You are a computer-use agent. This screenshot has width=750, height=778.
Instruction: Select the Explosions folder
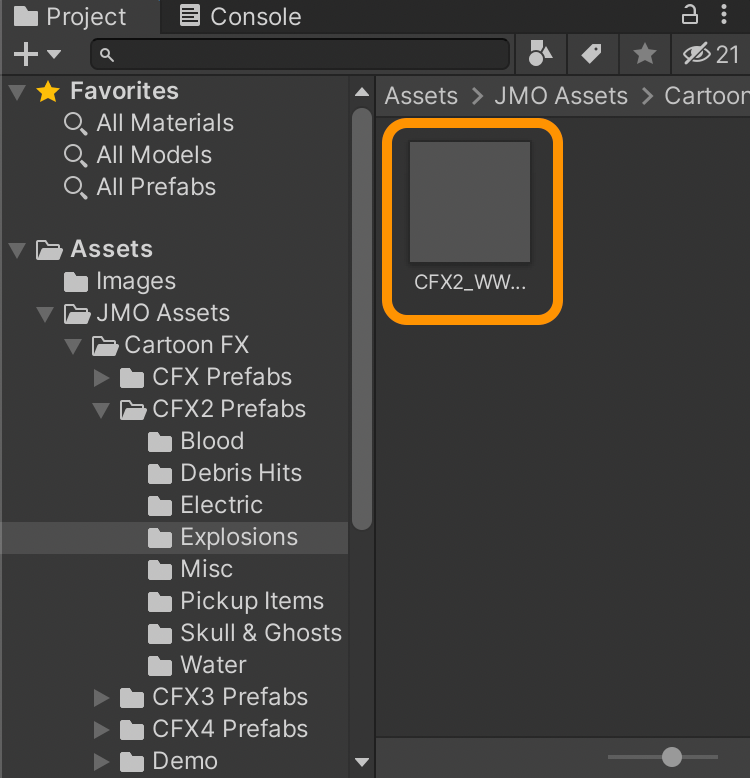175,537
